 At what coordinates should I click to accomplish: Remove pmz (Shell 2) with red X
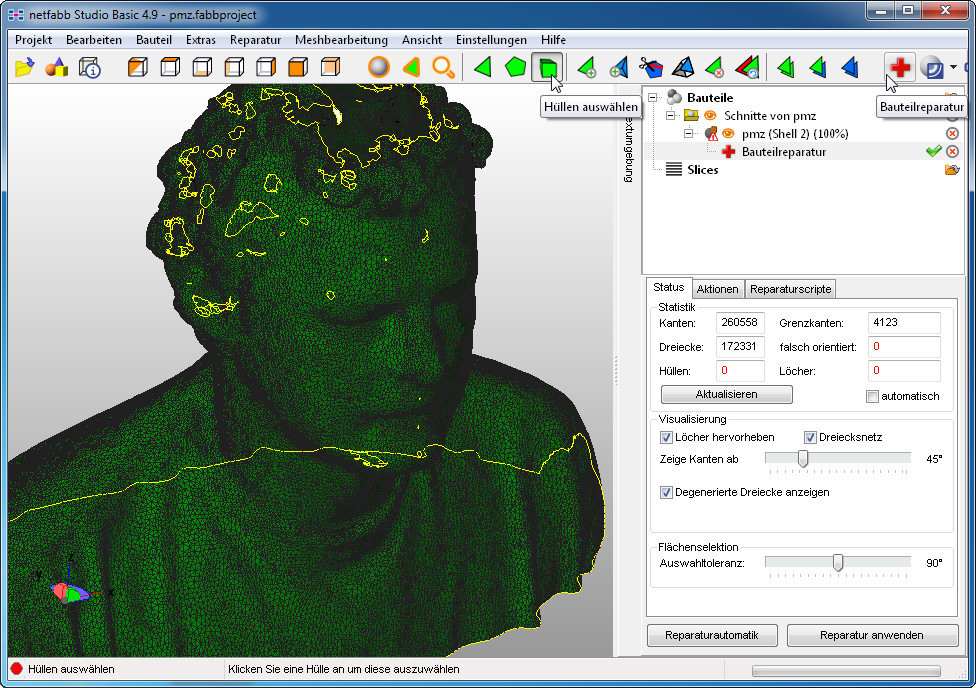[952, 133]
